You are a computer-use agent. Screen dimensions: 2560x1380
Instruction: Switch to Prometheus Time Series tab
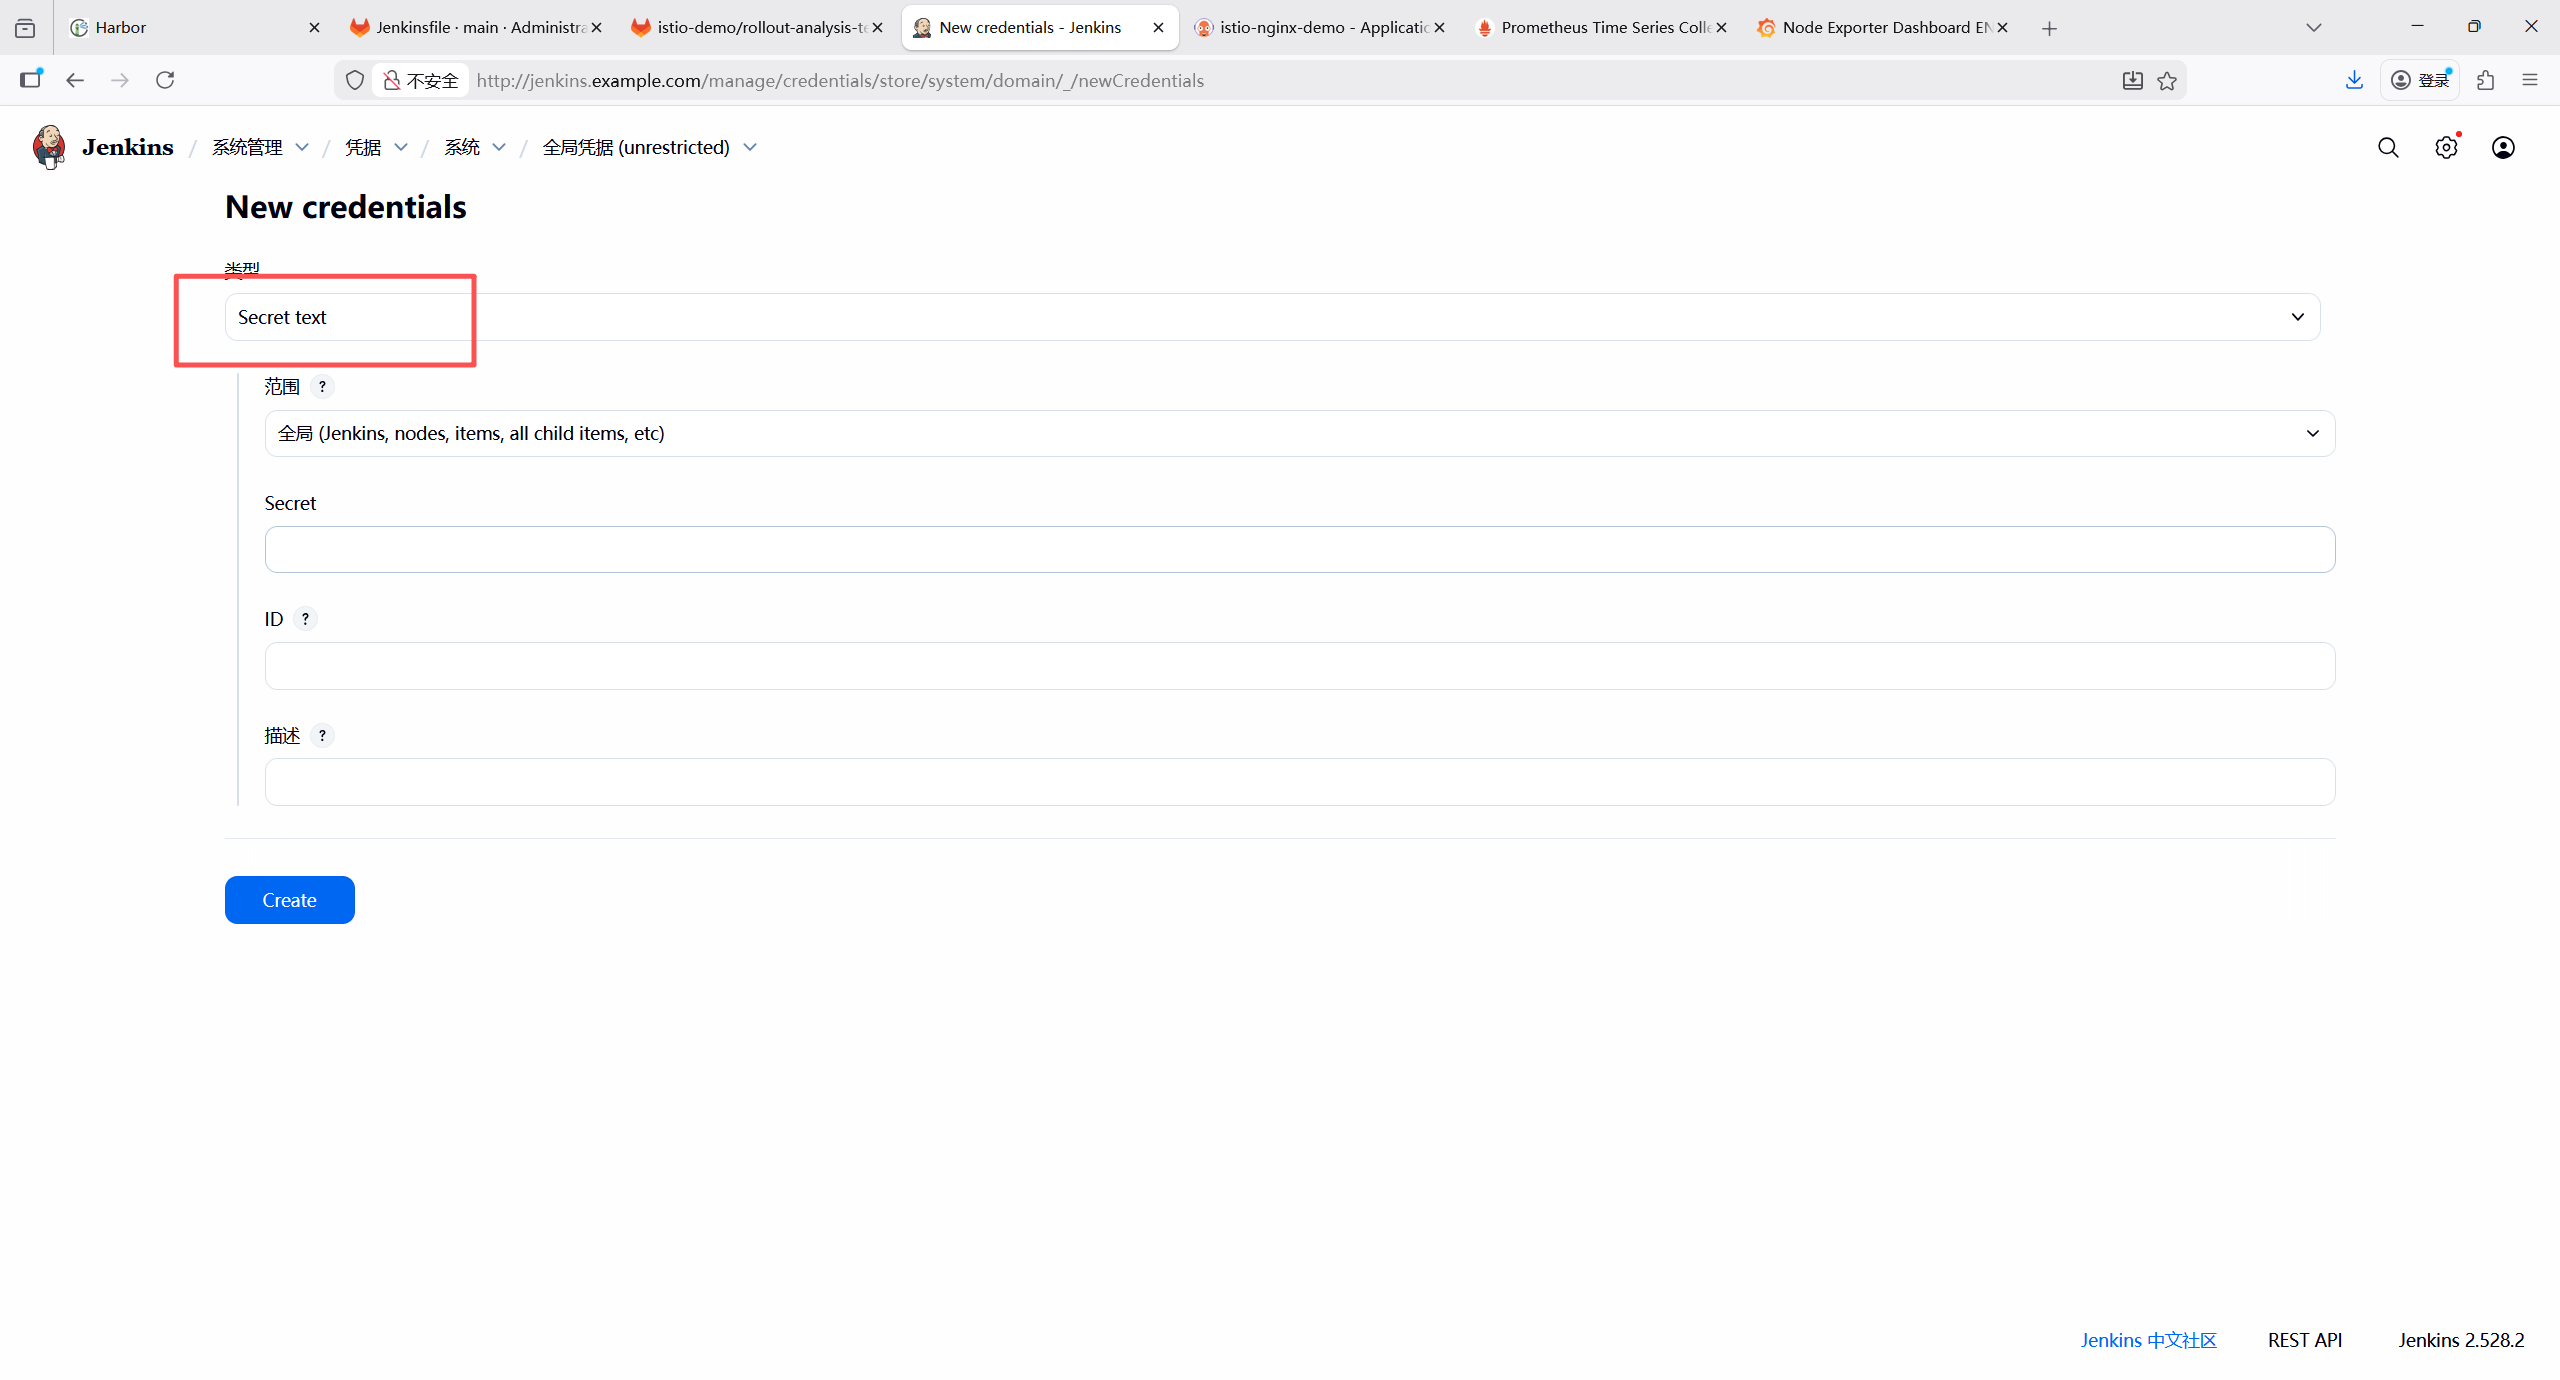1600,28
